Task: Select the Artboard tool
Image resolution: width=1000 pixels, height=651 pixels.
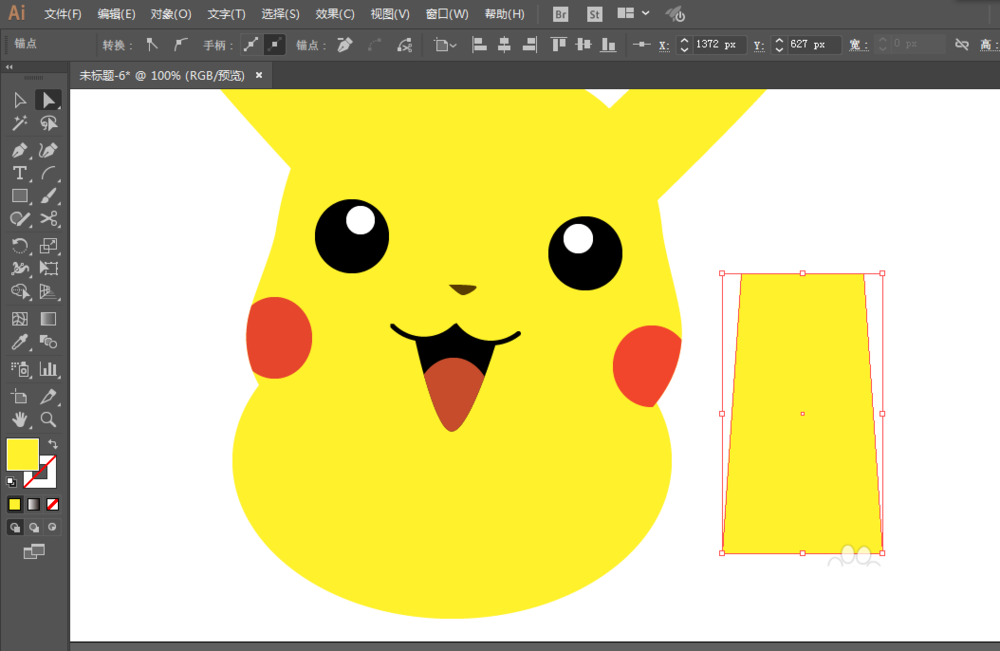Action: point(20,397)
